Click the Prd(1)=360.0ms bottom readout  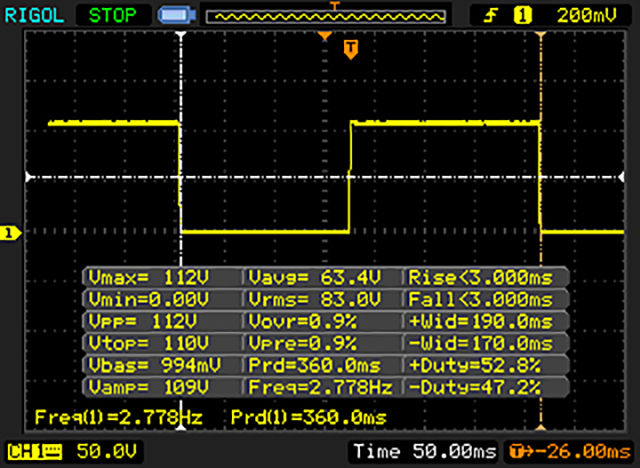point(309,417)
